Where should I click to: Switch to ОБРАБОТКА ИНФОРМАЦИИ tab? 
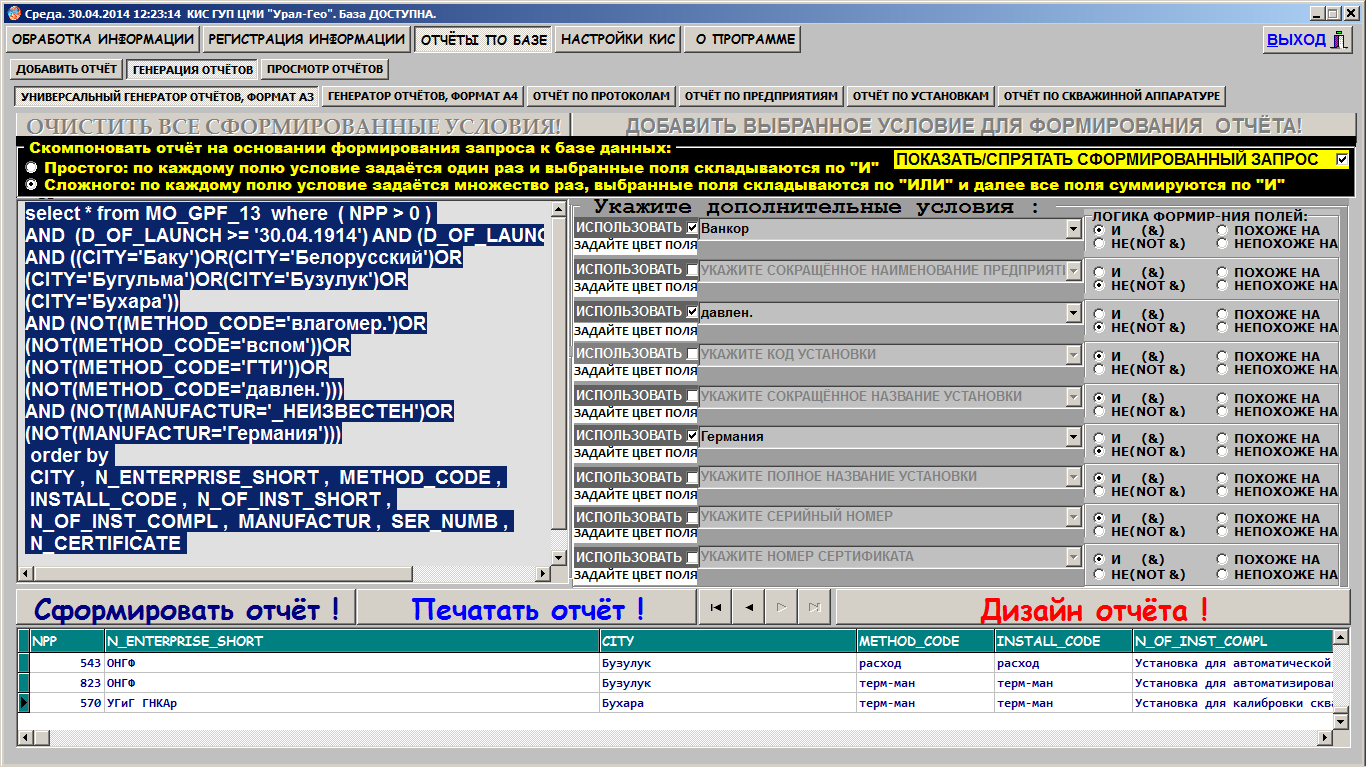pos(103,39)
